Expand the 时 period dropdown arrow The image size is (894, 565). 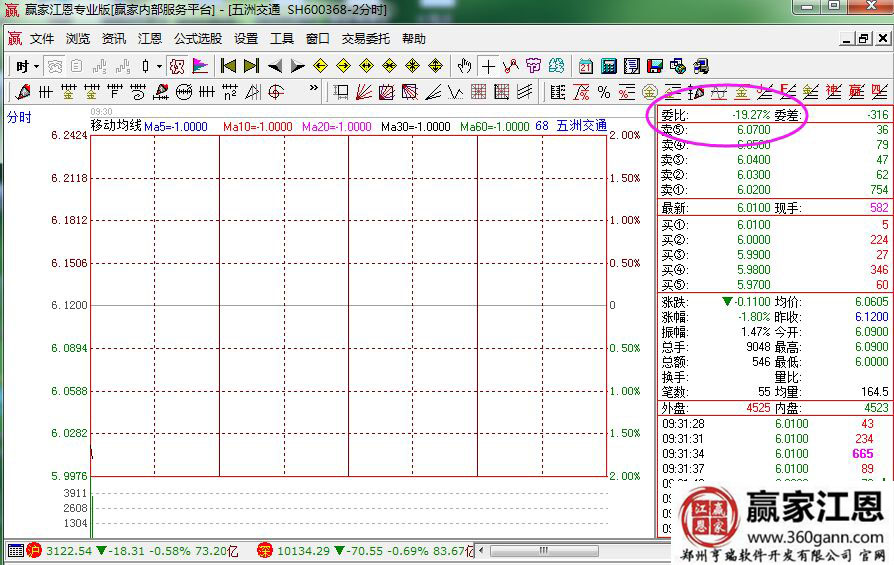click(37, 67)
